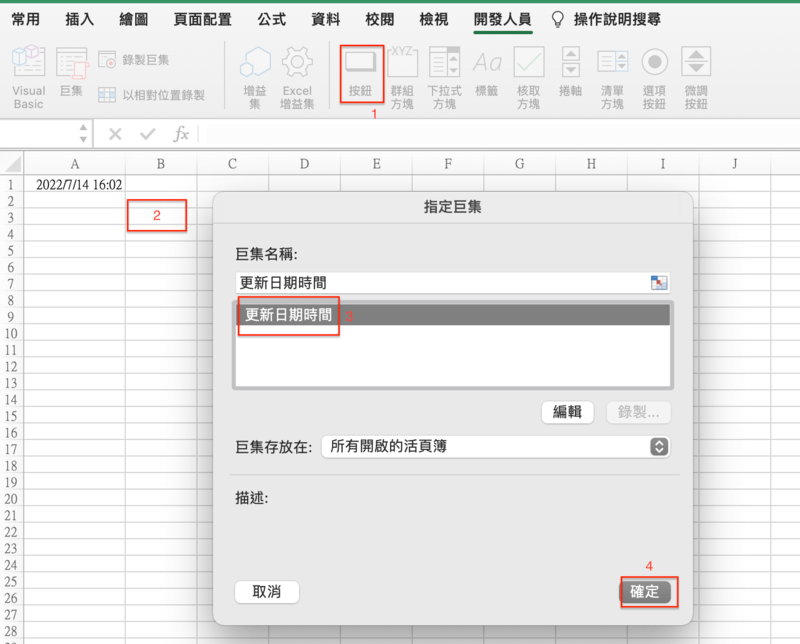The width and height of the screenshot is (800, 644).
Task: Open the Excel 增益集 add-ins
Action: [297, 78]
